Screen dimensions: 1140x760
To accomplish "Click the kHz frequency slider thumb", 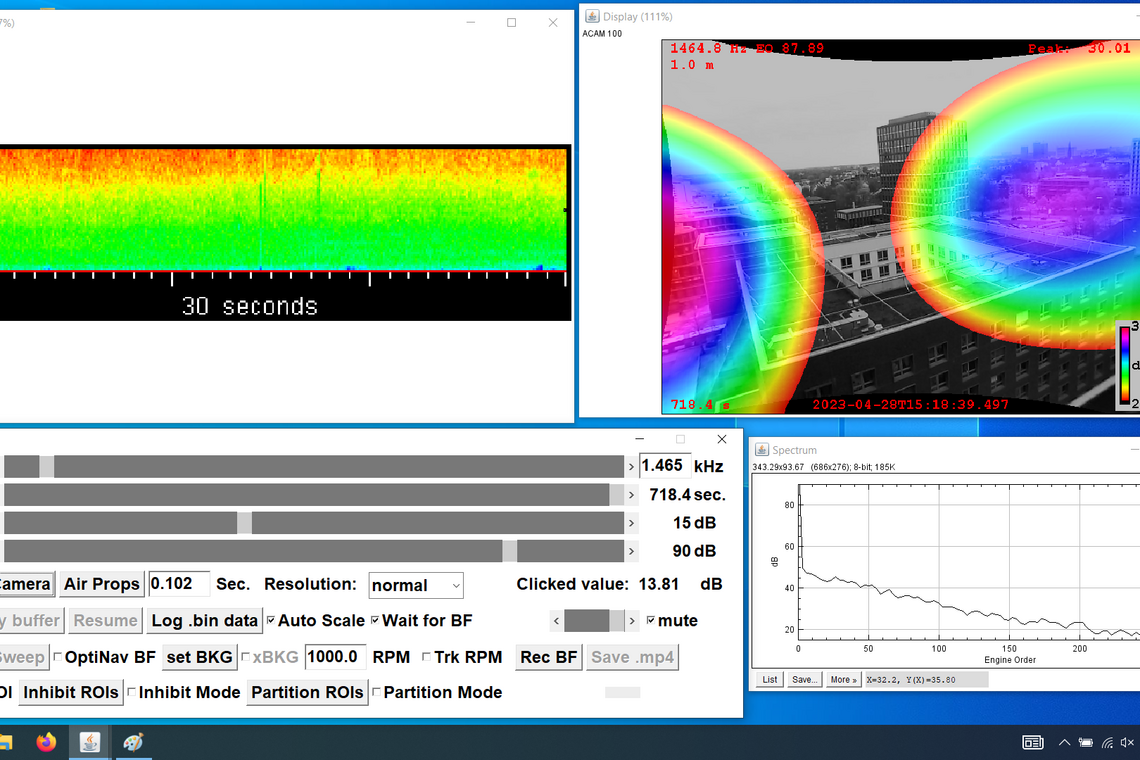I will 47,466.
